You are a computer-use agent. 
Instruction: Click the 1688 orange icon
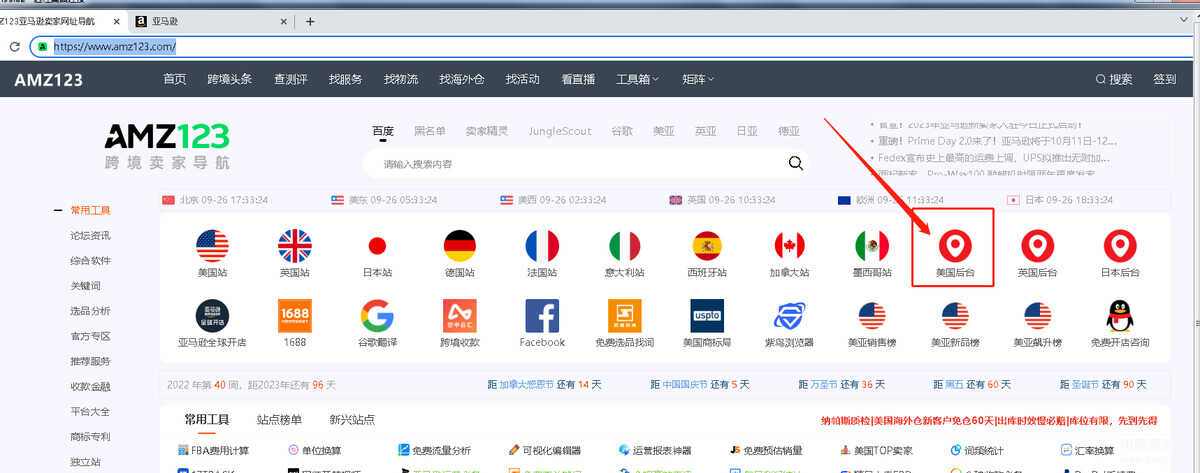294,317
